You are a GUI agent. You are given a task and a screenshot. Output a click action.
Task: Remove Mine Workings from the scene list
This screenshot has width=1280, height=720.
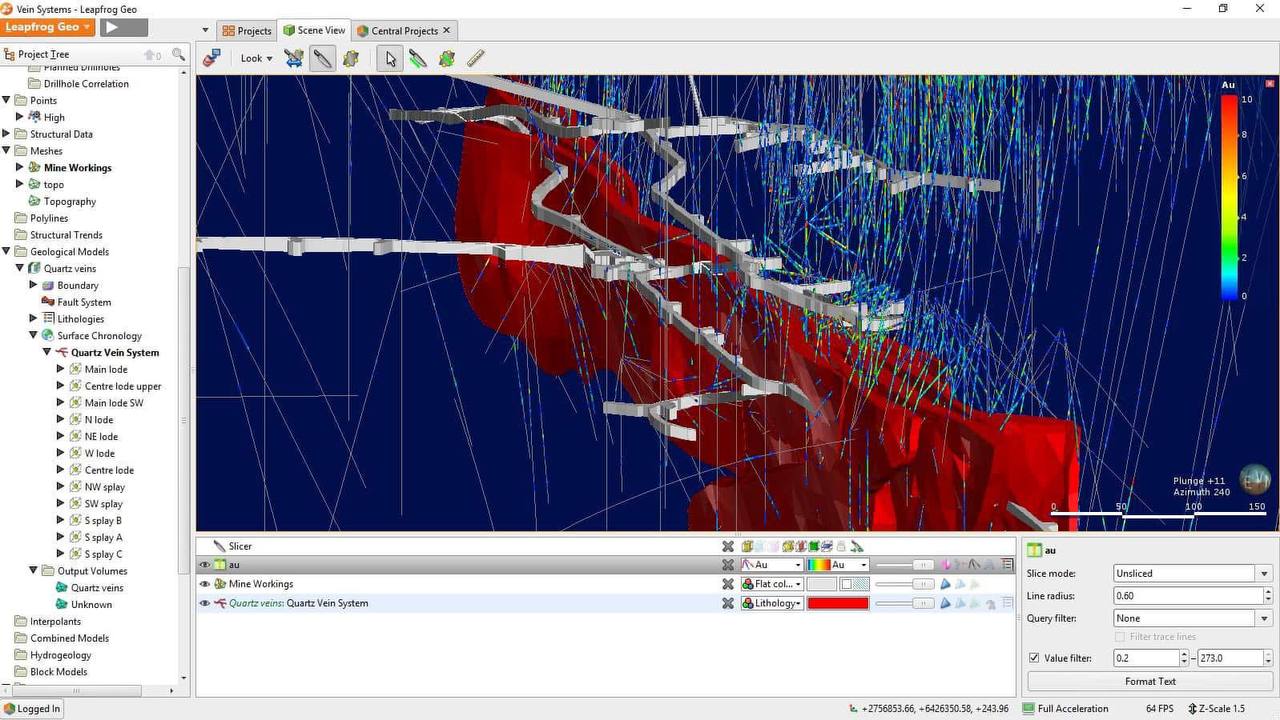point(728,584)
